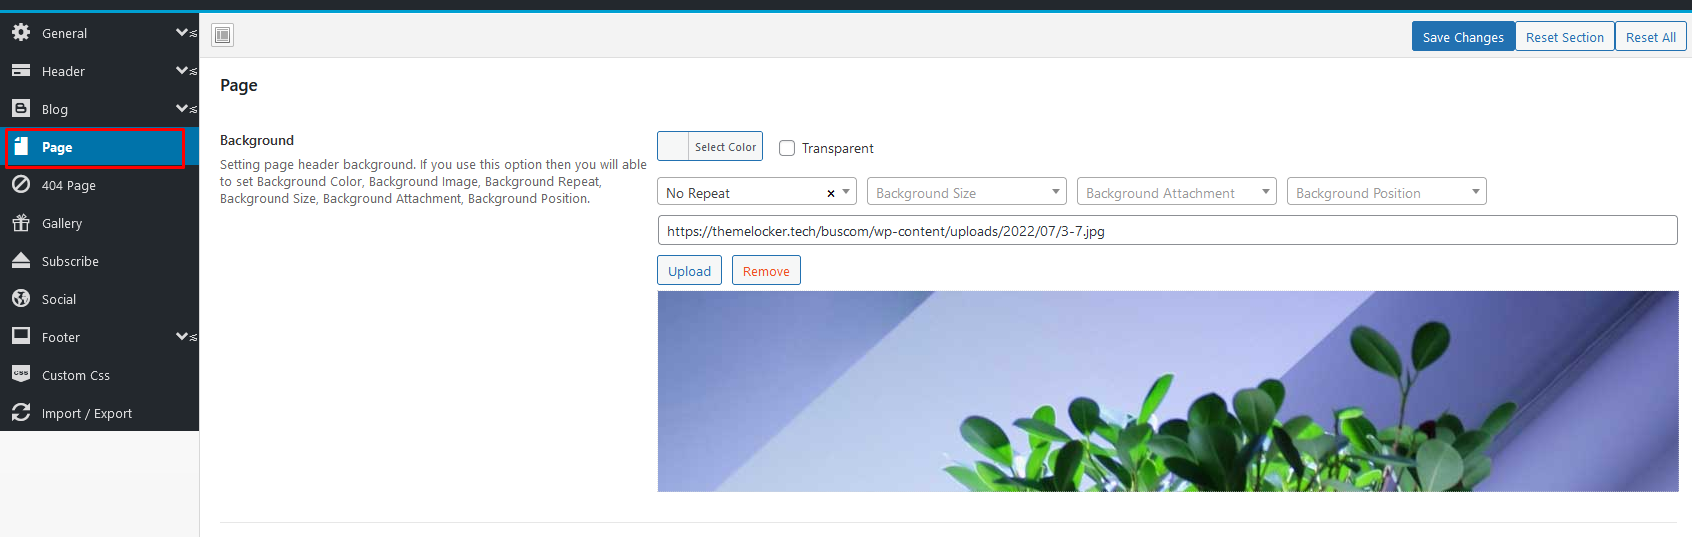Click the Blog sidebar icon
Image resolution: width=1692 pixels, height=537 pixels.
click(x=21, y=108)
